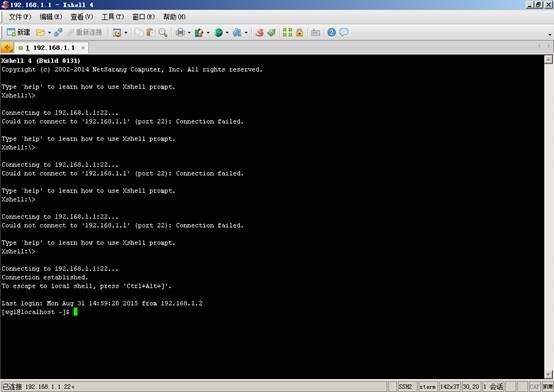Click the red swirl Xftp icon
554x392 pixels.
pos(260,33)
